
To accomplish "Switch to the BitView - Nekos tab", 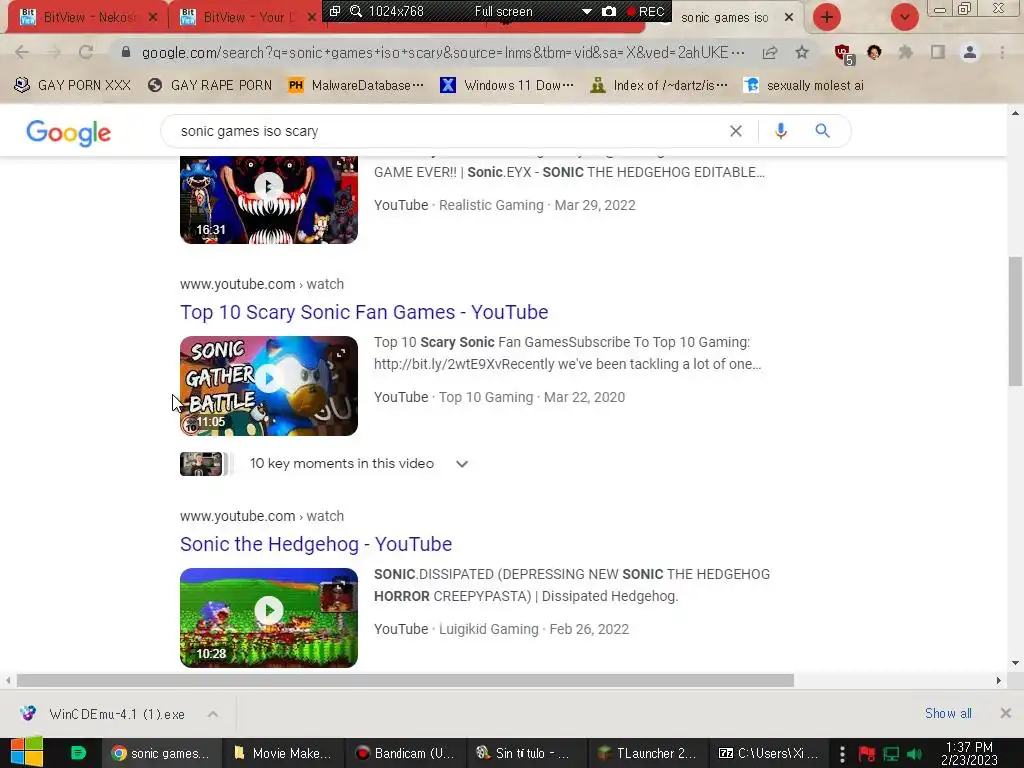I will [88, 17].
